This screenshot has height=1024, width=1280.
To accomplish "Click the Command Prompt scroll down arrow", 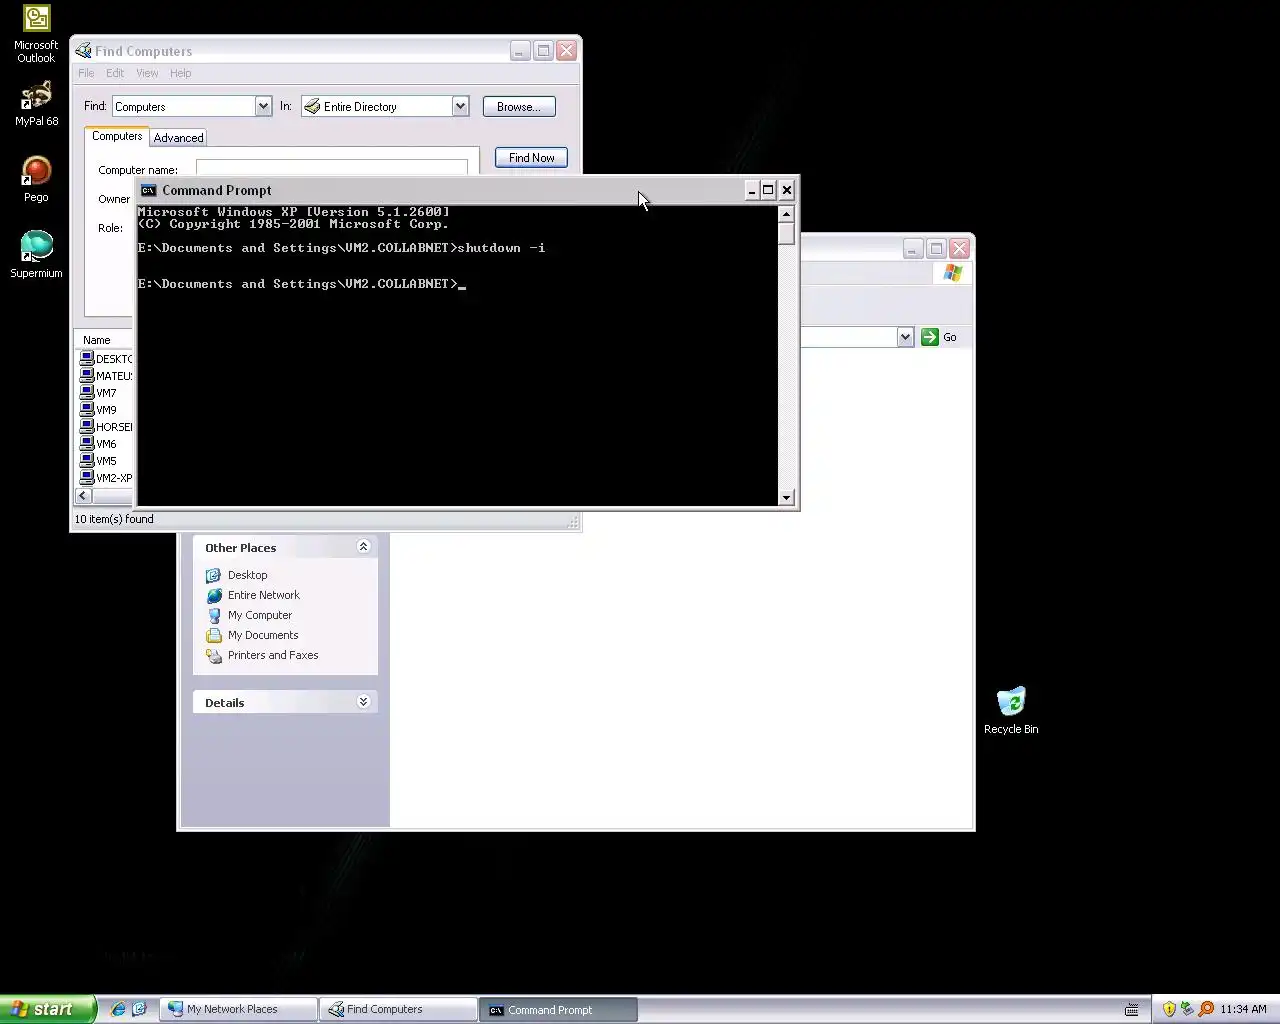I will [786, 497].
